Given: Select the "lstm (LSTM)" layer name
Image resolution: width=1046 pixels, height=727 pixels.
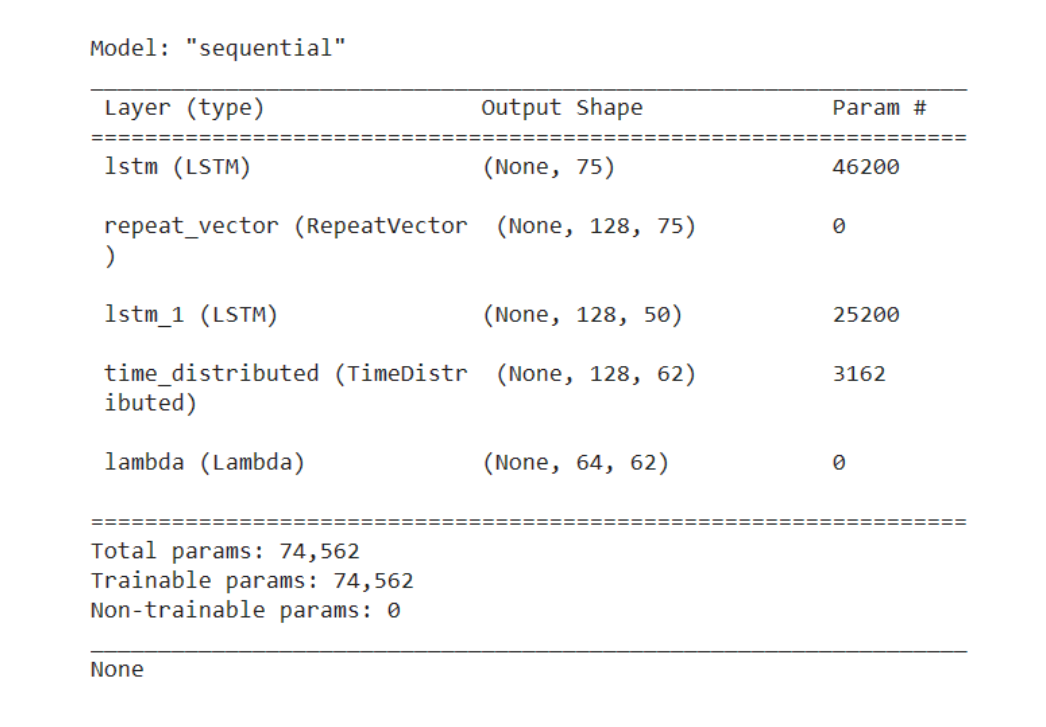Looking at the screenshot, I should pyautogui.click(x=177, y=167).
